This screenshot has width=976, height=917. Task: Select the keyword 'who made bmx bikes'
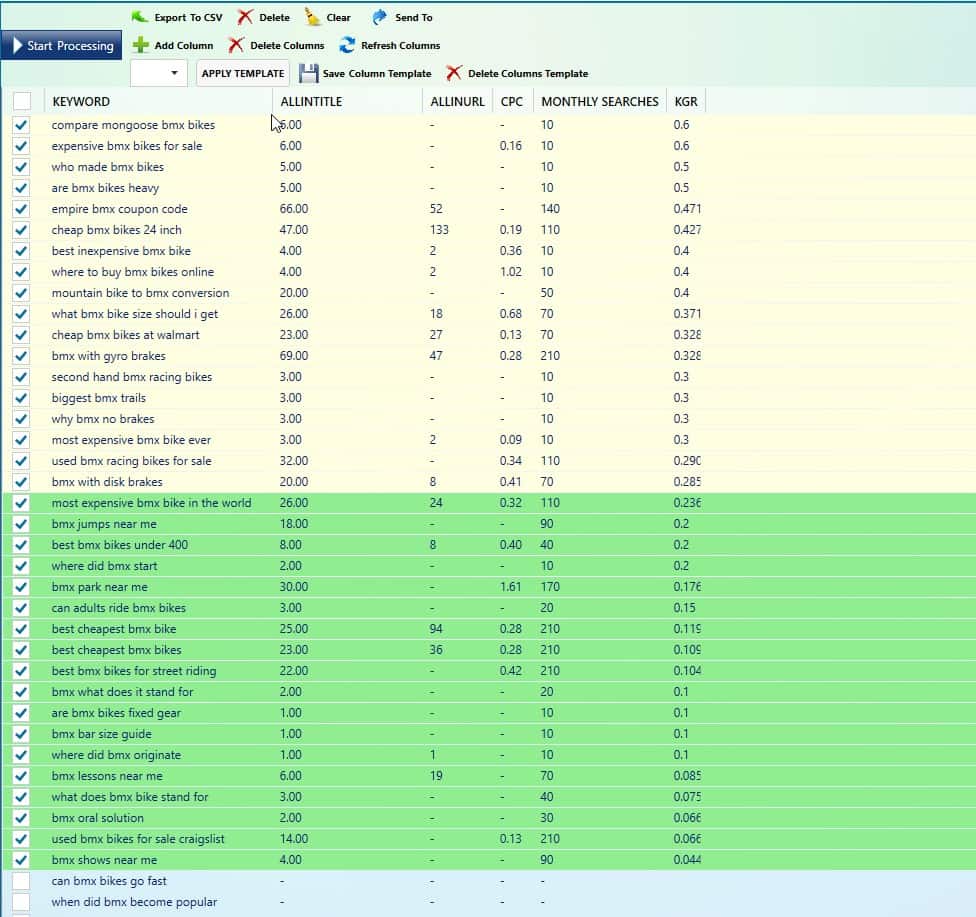(108, 167)
